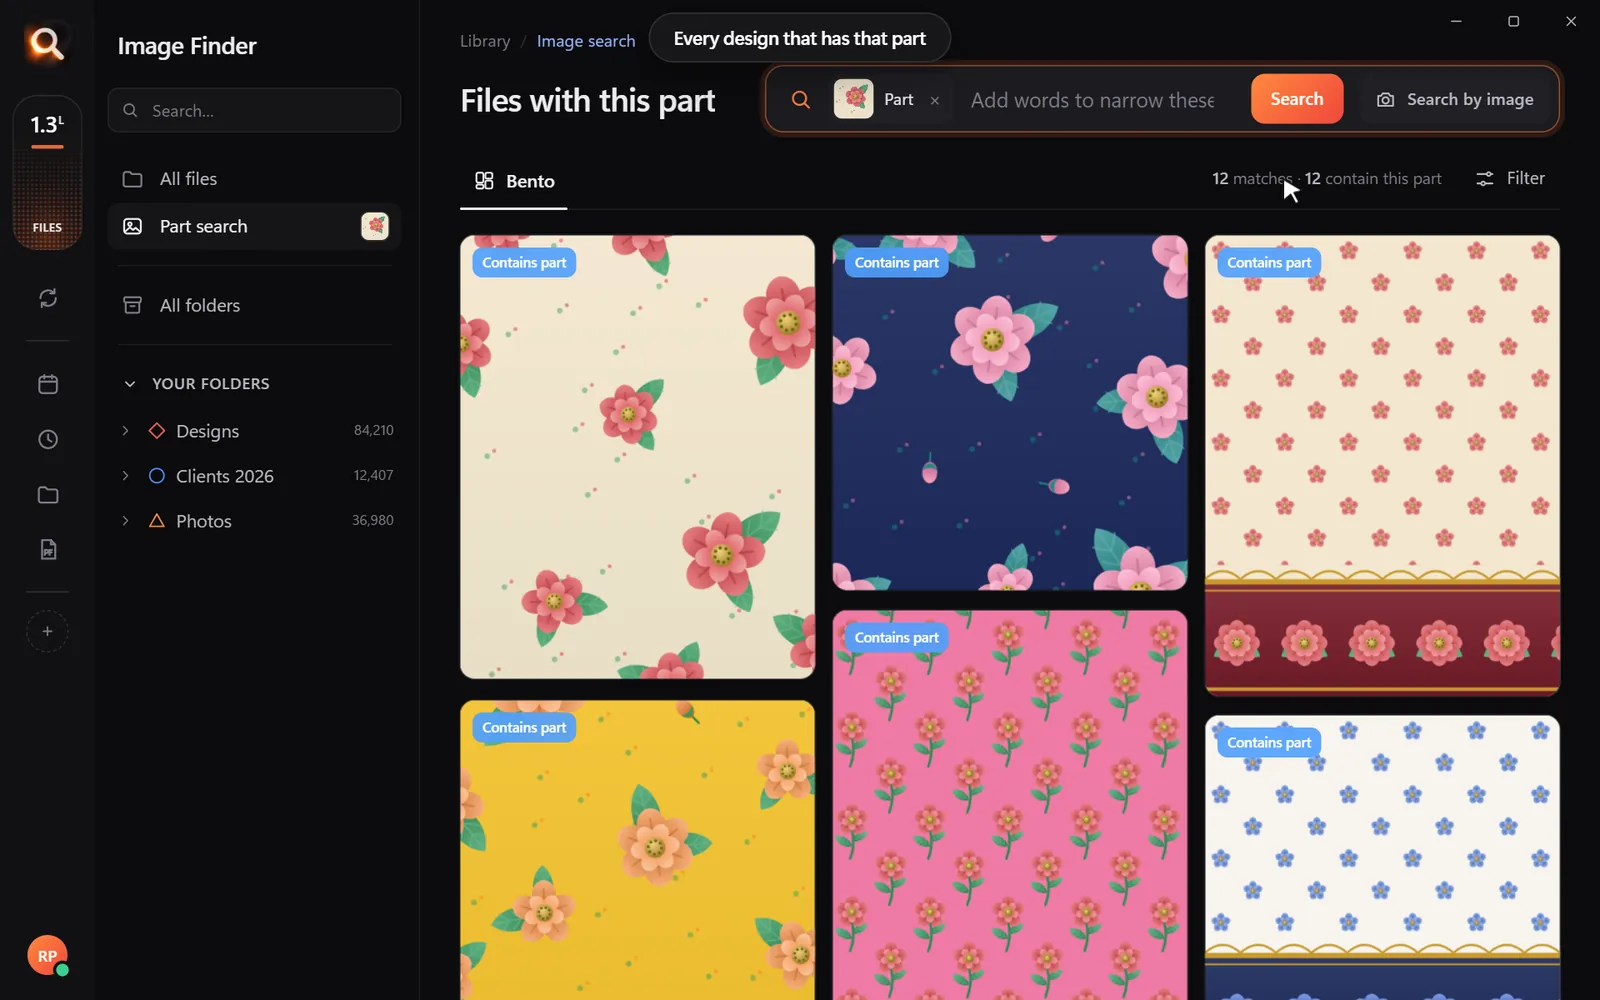Expand the Clients 2026 folder chevron

click(125, 475)
